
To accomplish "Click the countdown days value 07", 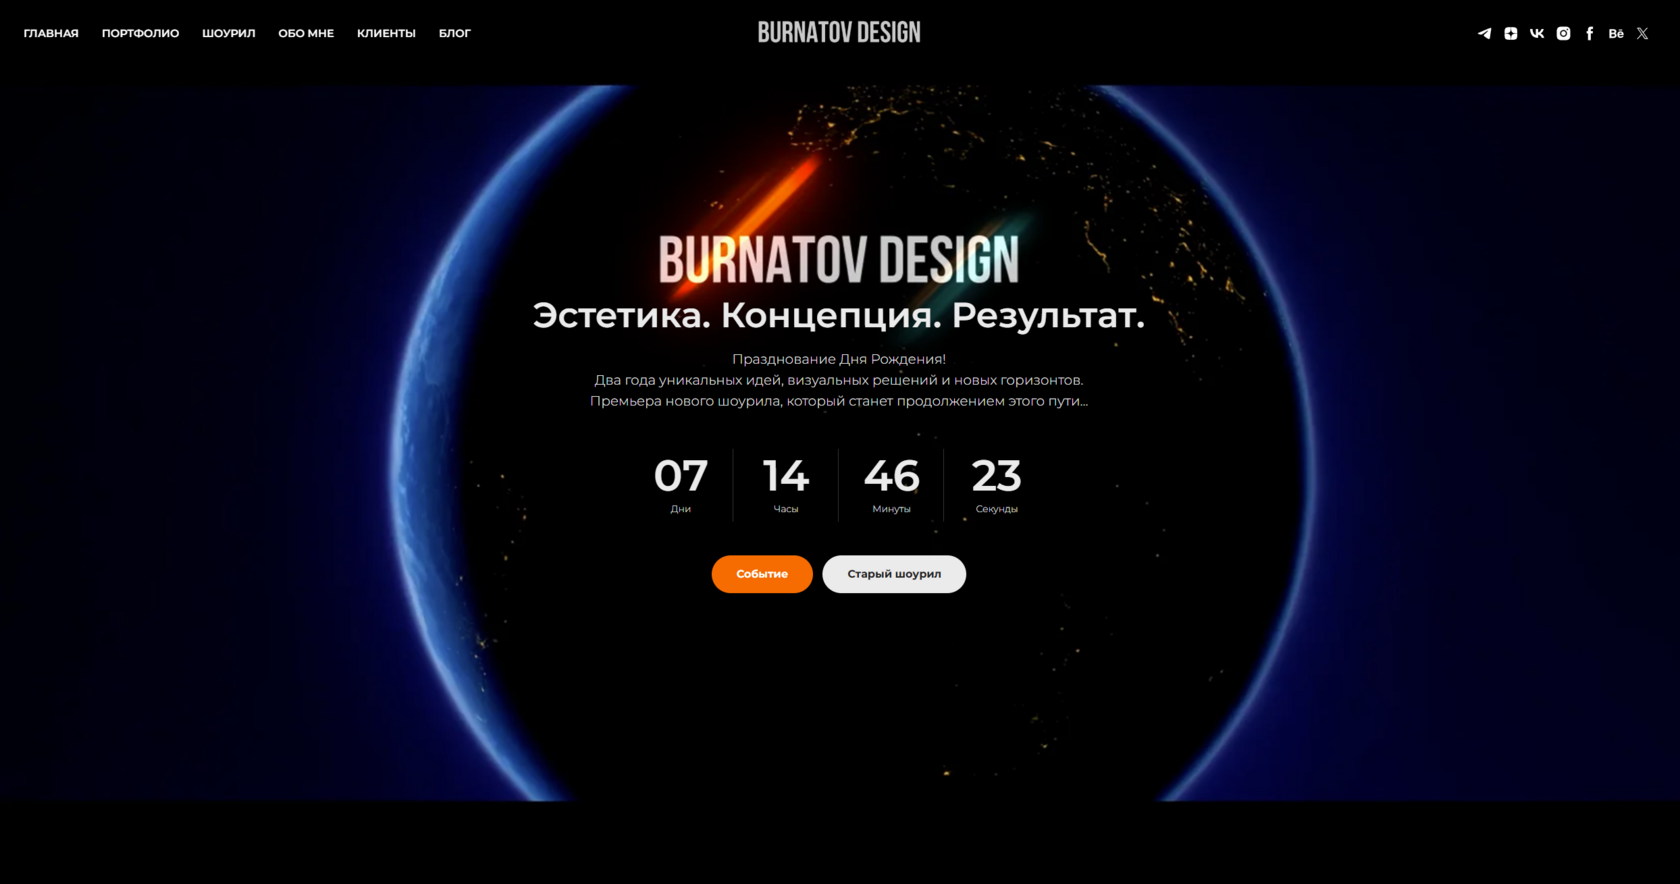I will click(x=681, y=476).
